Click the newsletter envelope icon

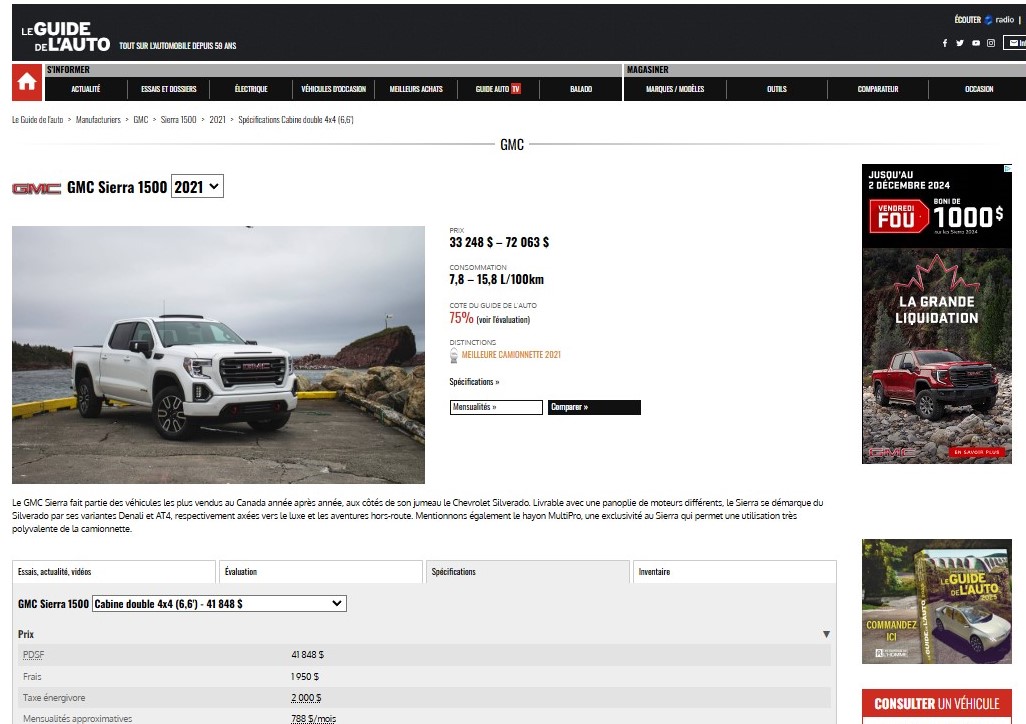tap(1015, 43)
